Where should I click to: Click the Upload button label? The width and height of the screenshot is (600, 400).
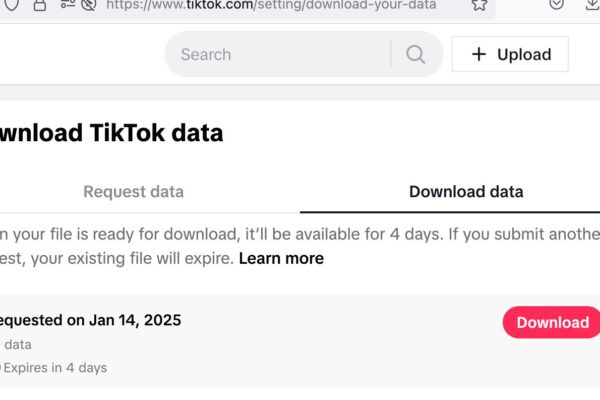coord(524,54)
